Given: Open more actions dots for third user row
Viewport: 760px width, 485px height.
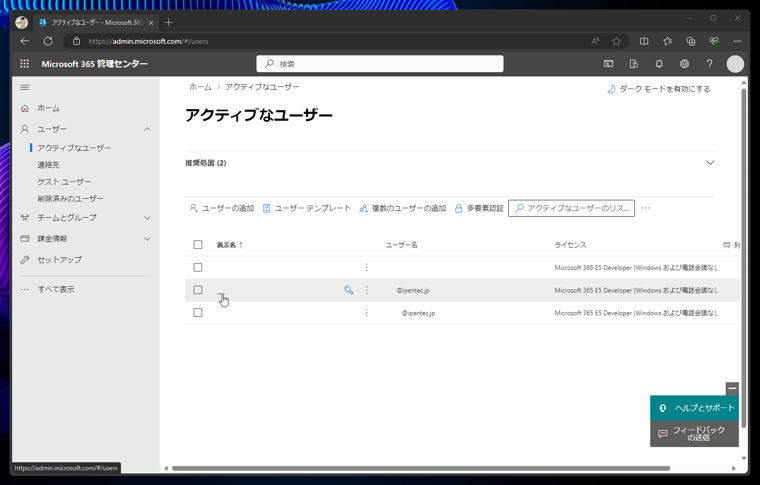Looking at the screenshot, I should click(x=366, y=313).
